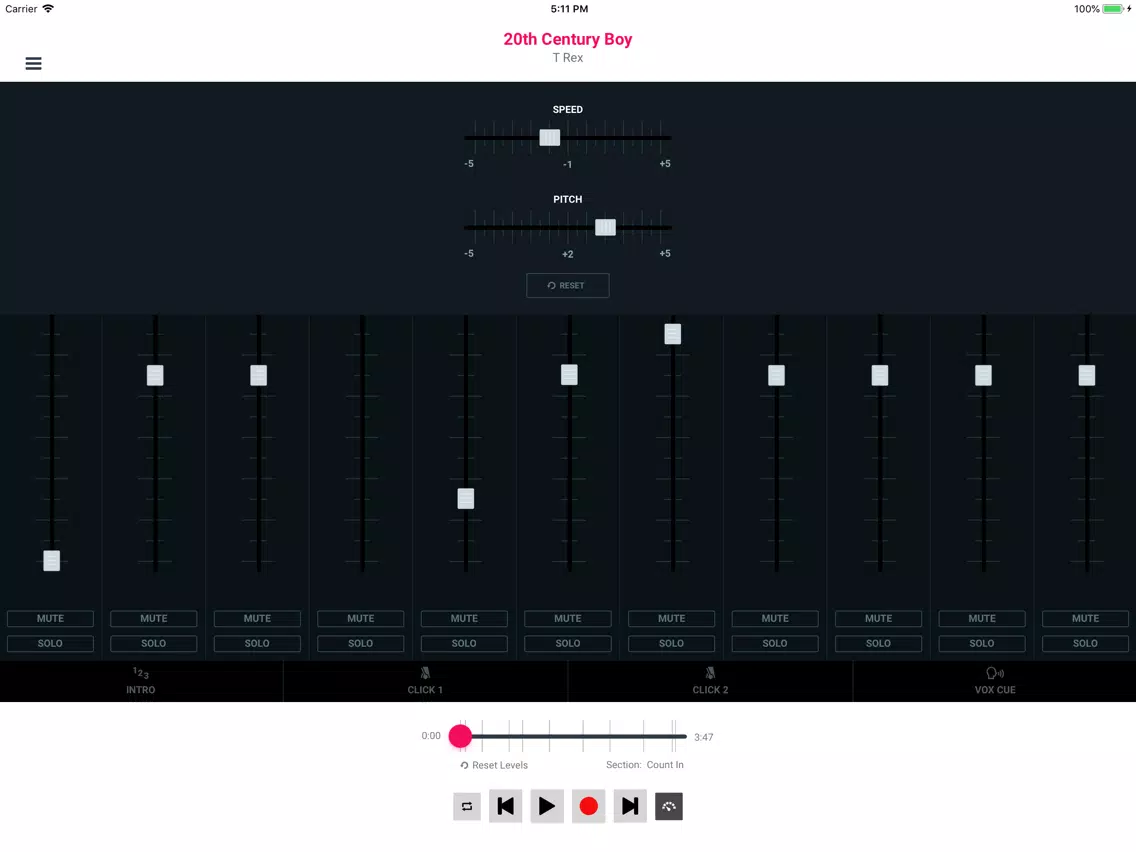
Task: Solo the eleventh channel strip
Action: tap(1085, 643)
